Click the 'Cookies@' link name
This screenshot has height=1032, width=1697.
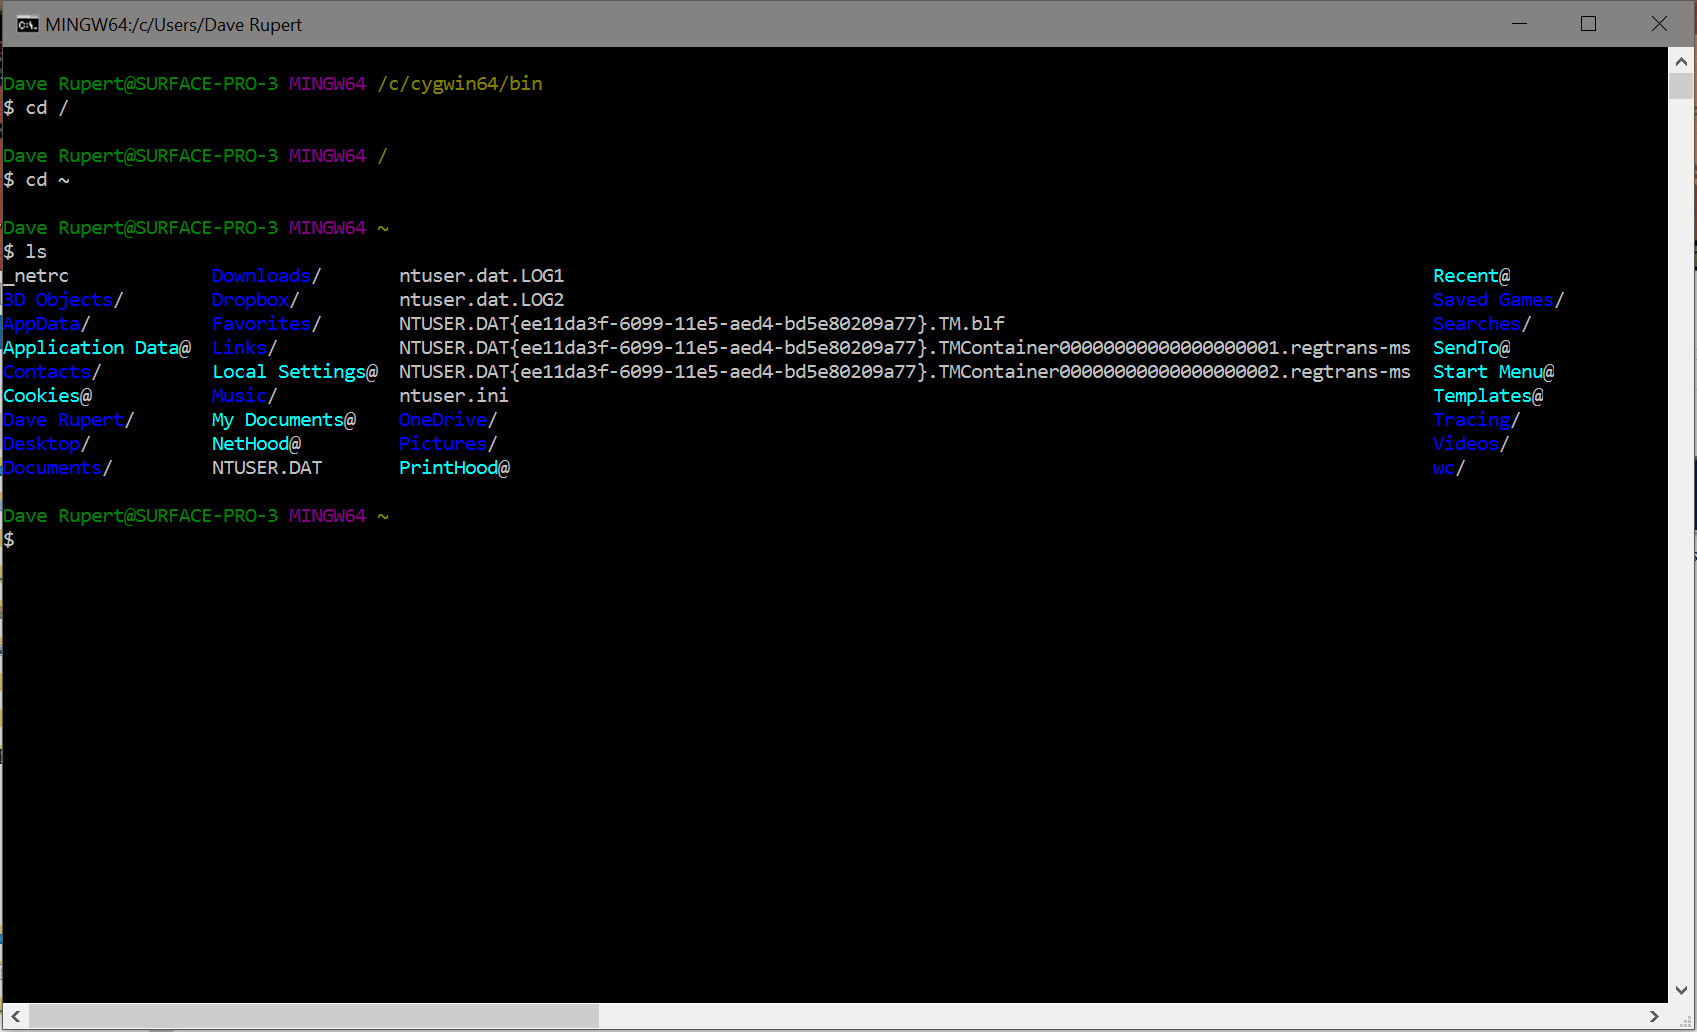point(47,396)
